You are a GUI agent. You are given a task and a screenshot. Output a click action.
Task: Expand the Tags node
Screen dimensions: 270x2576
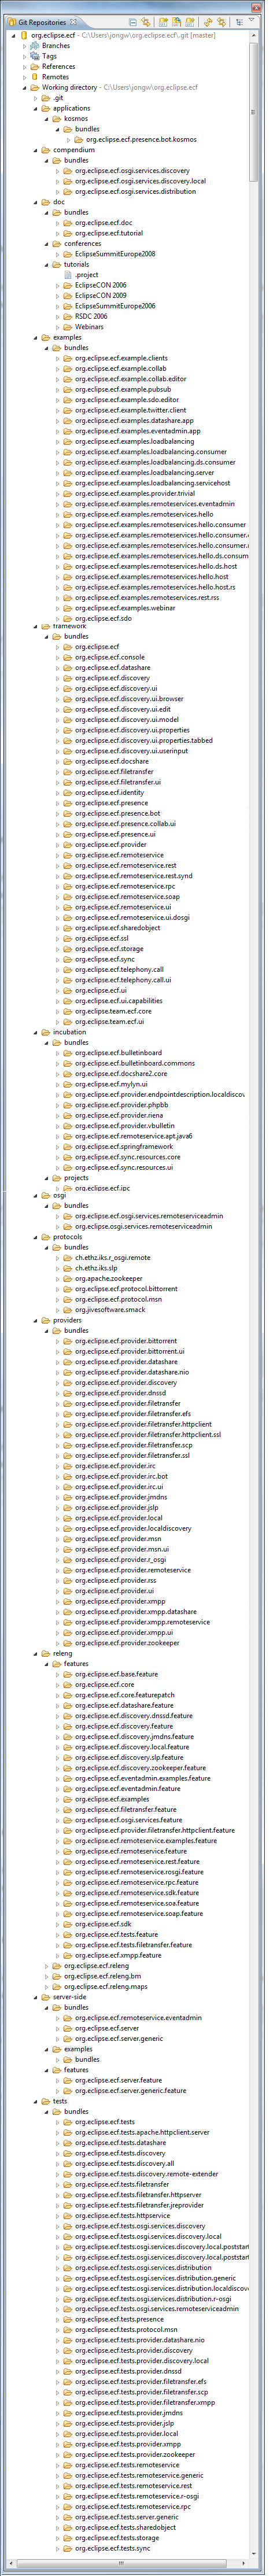(x=24, y=56)
